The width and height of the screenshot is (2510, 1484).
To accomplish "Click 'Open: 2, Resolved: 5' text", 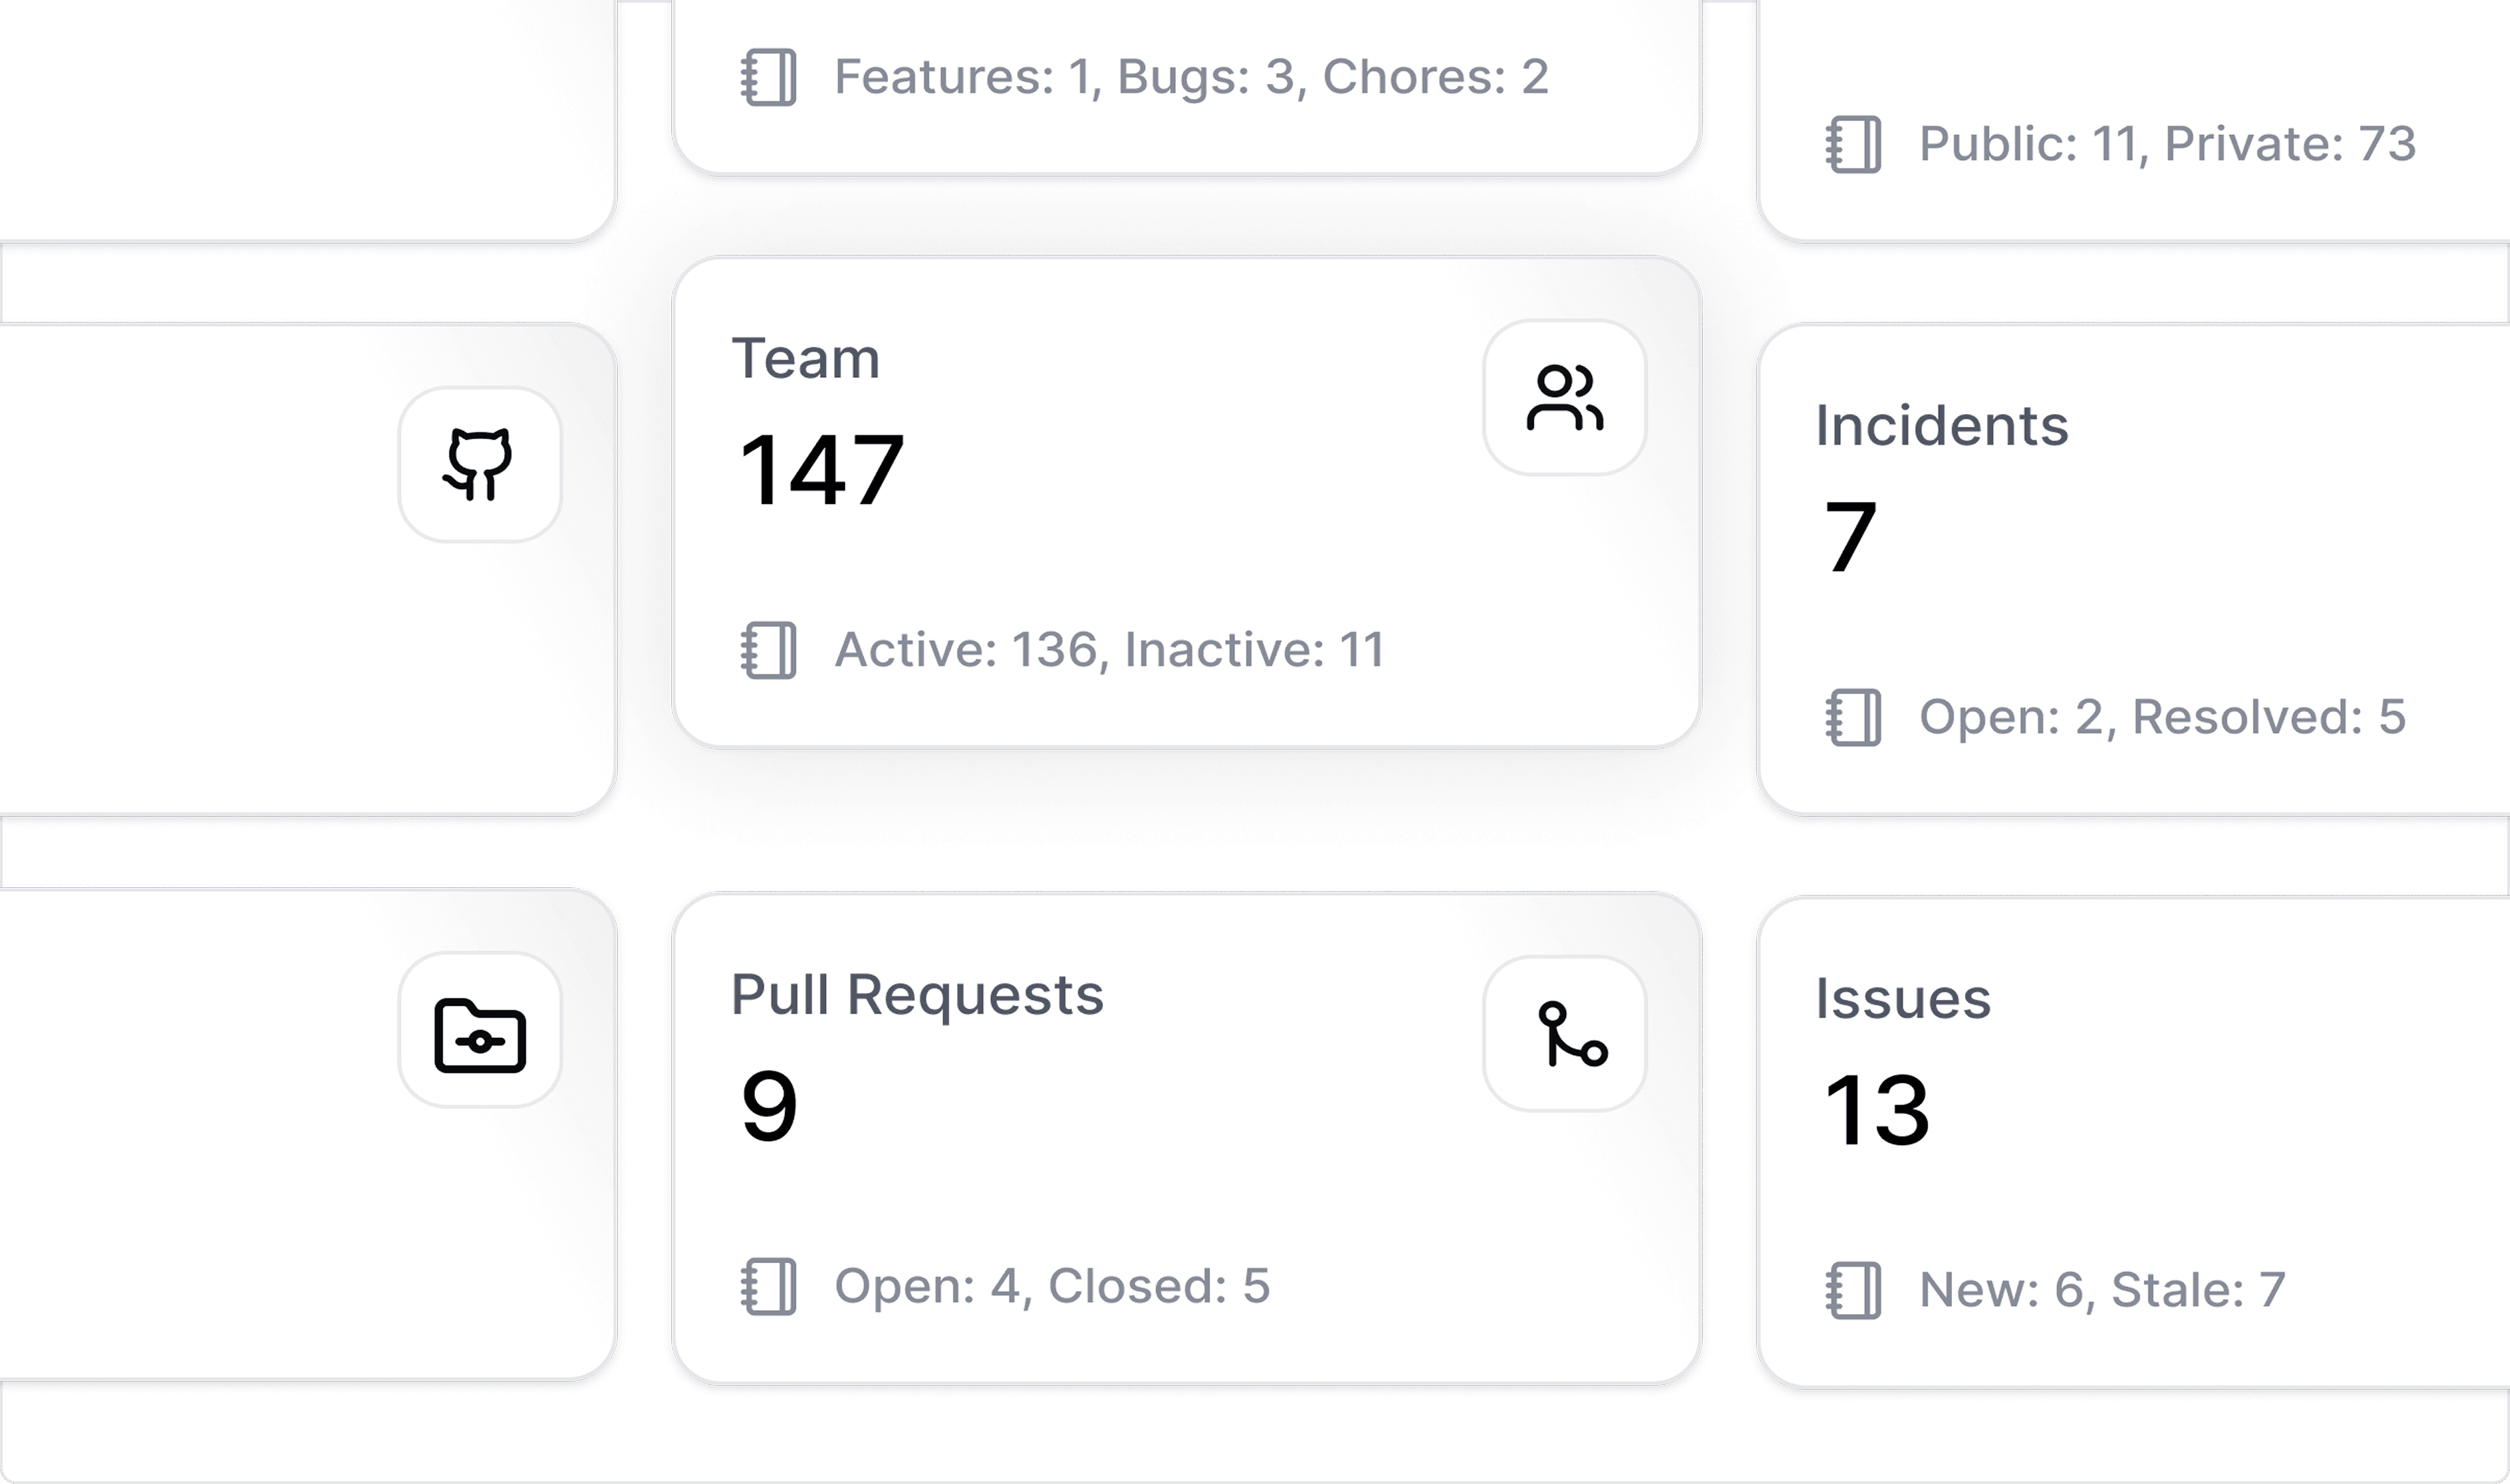I will pyautogui.click(x=2162, y=717).
